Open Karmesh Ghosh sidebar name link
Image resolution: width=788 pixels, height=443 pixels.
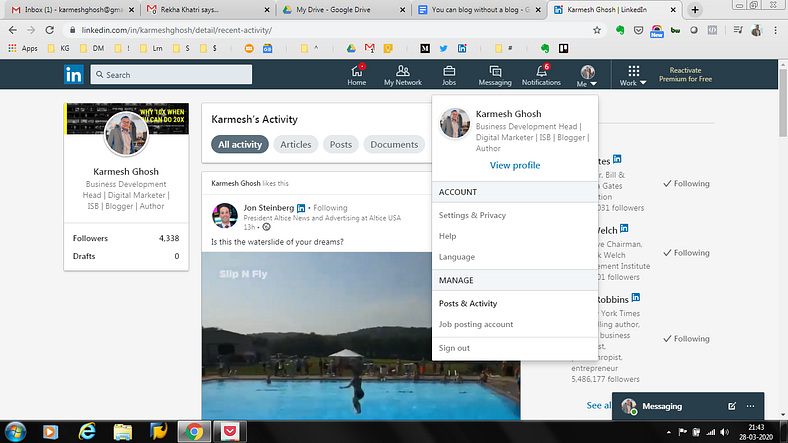[x=126, y=171]
